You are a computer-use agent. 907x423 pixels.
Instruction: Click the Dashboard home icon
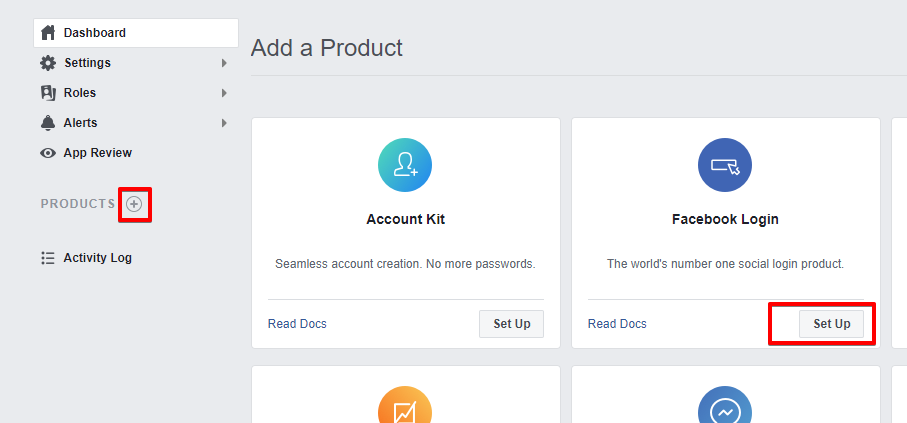point(48,32)
